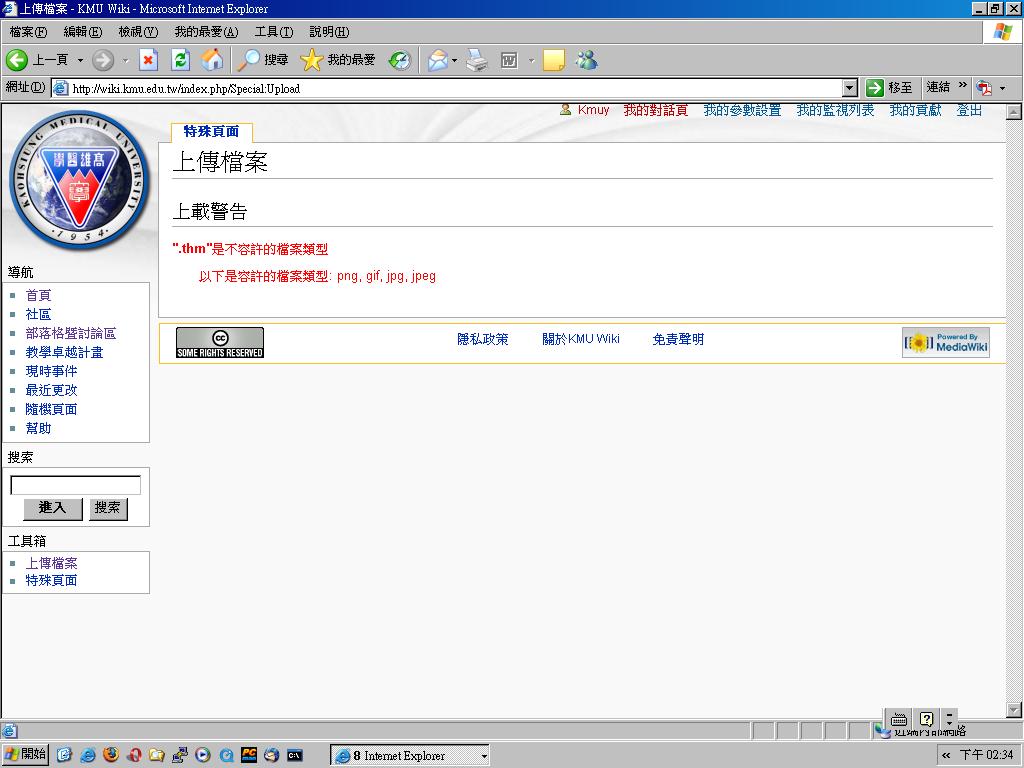Open 最近更改 recent changes link

tap(51, 390)
